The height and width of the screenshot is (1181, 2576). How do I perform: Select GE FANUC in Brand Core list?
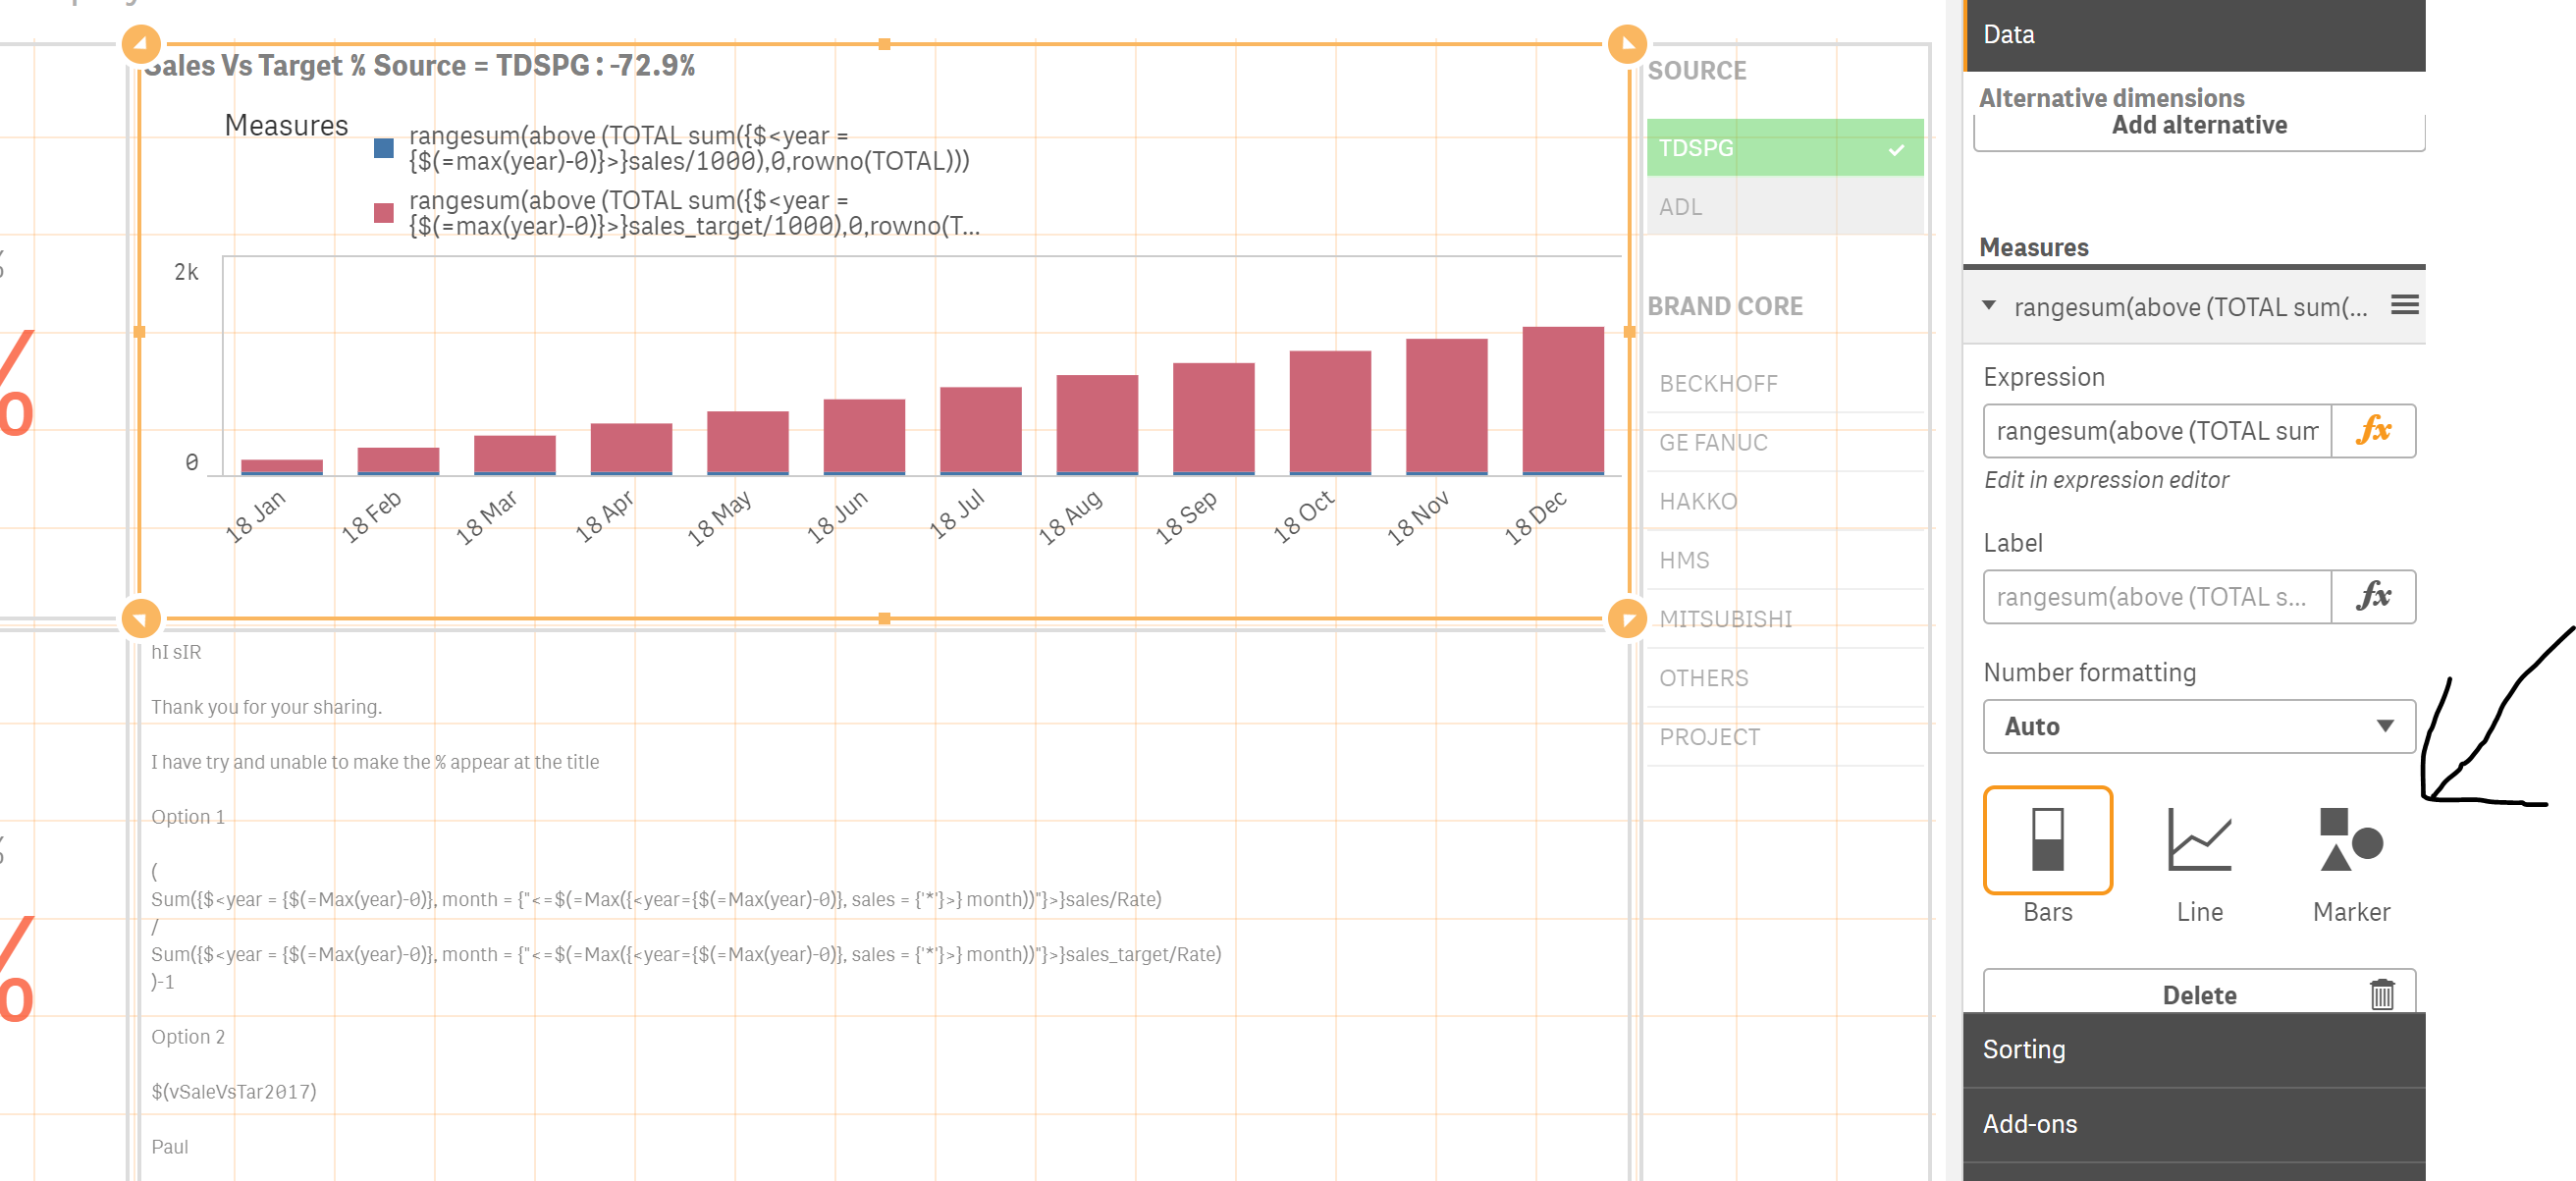1784,443
